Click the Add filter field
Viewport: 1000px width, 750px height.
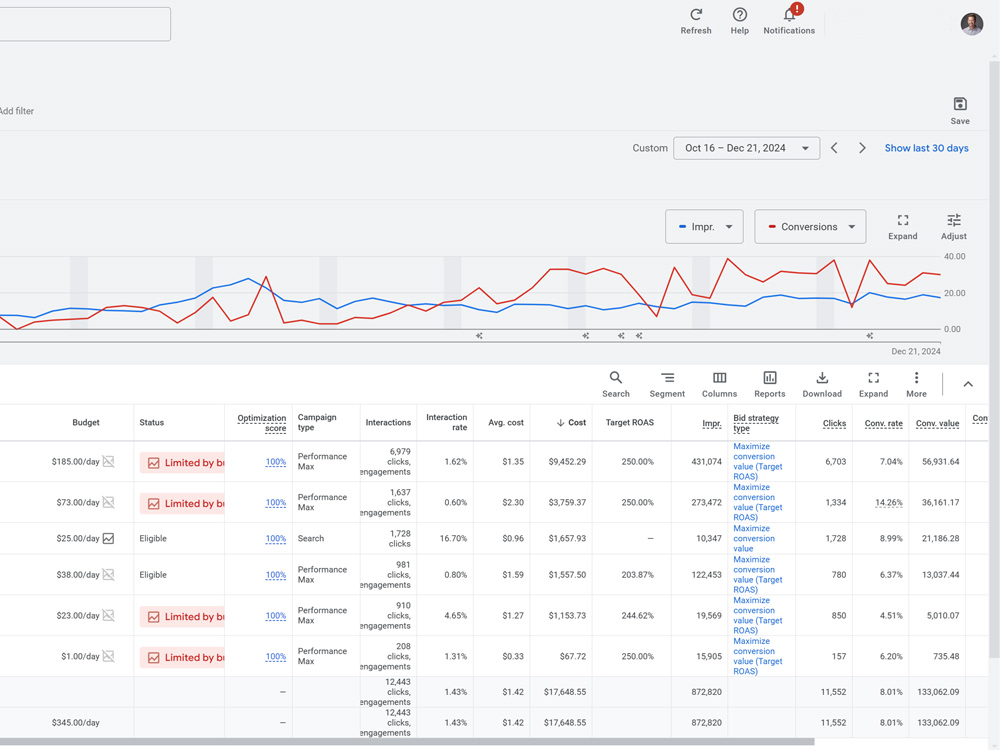pyautogui.click(x=17, y=111)
